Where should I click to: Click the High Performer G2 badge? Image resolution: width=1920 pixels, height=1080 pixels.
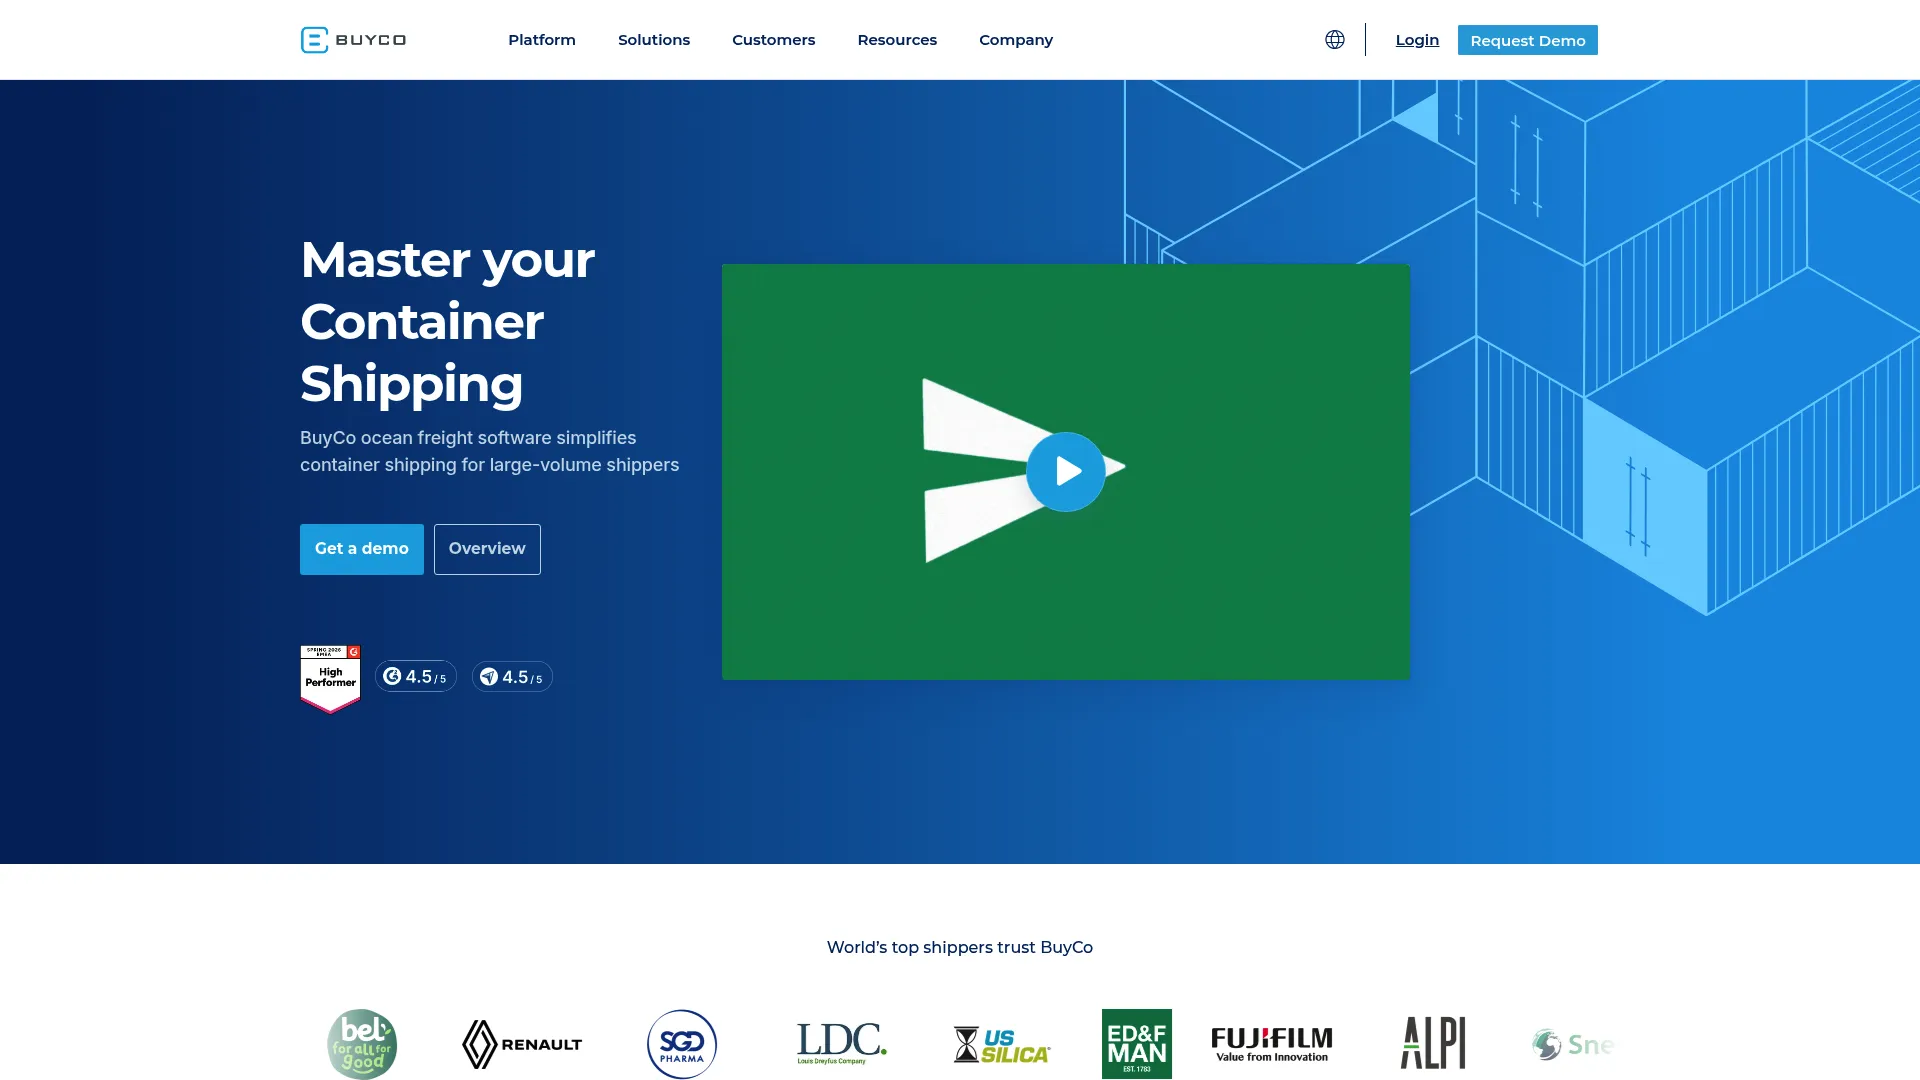tap(330, 678)
